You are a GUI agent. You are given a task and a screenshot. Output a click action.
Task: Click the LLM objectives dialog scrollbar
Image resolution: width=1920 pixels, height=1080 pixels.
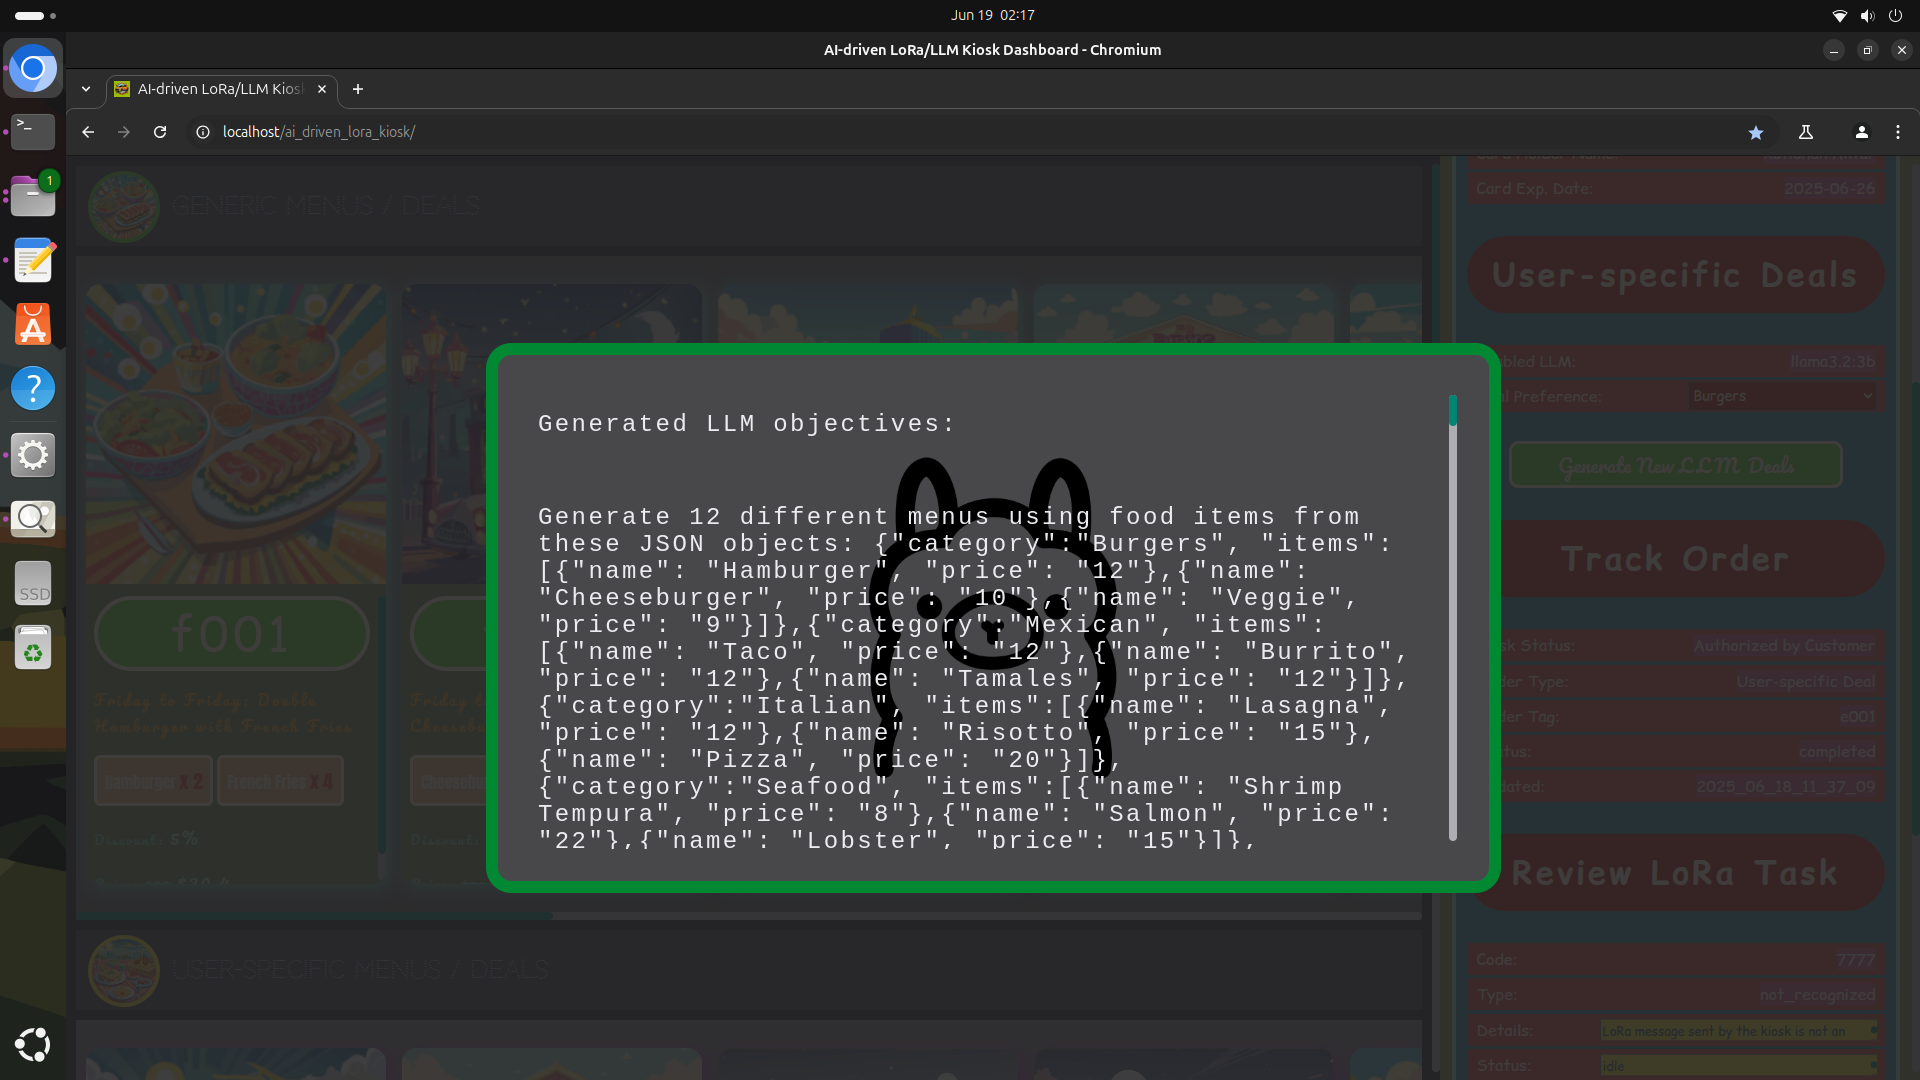(1453, 618)
